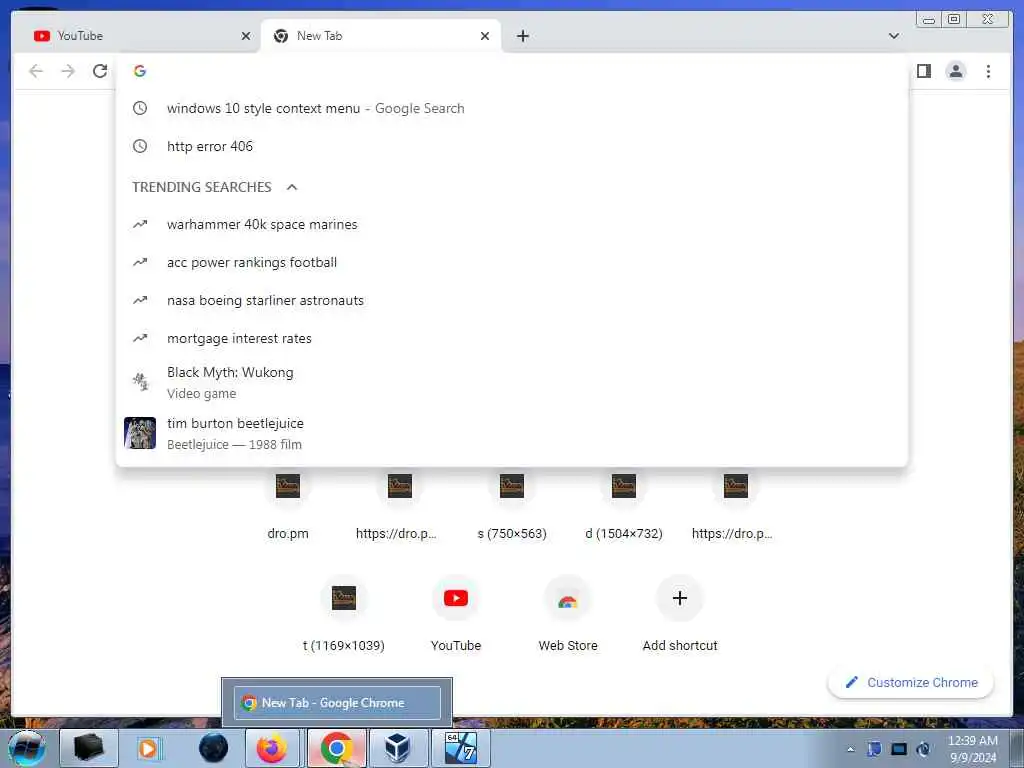This screenshot has height=768, width=1024.
Task: Click the Customize Chrome button
Action: pyautogui.click(x=911, y=682)
